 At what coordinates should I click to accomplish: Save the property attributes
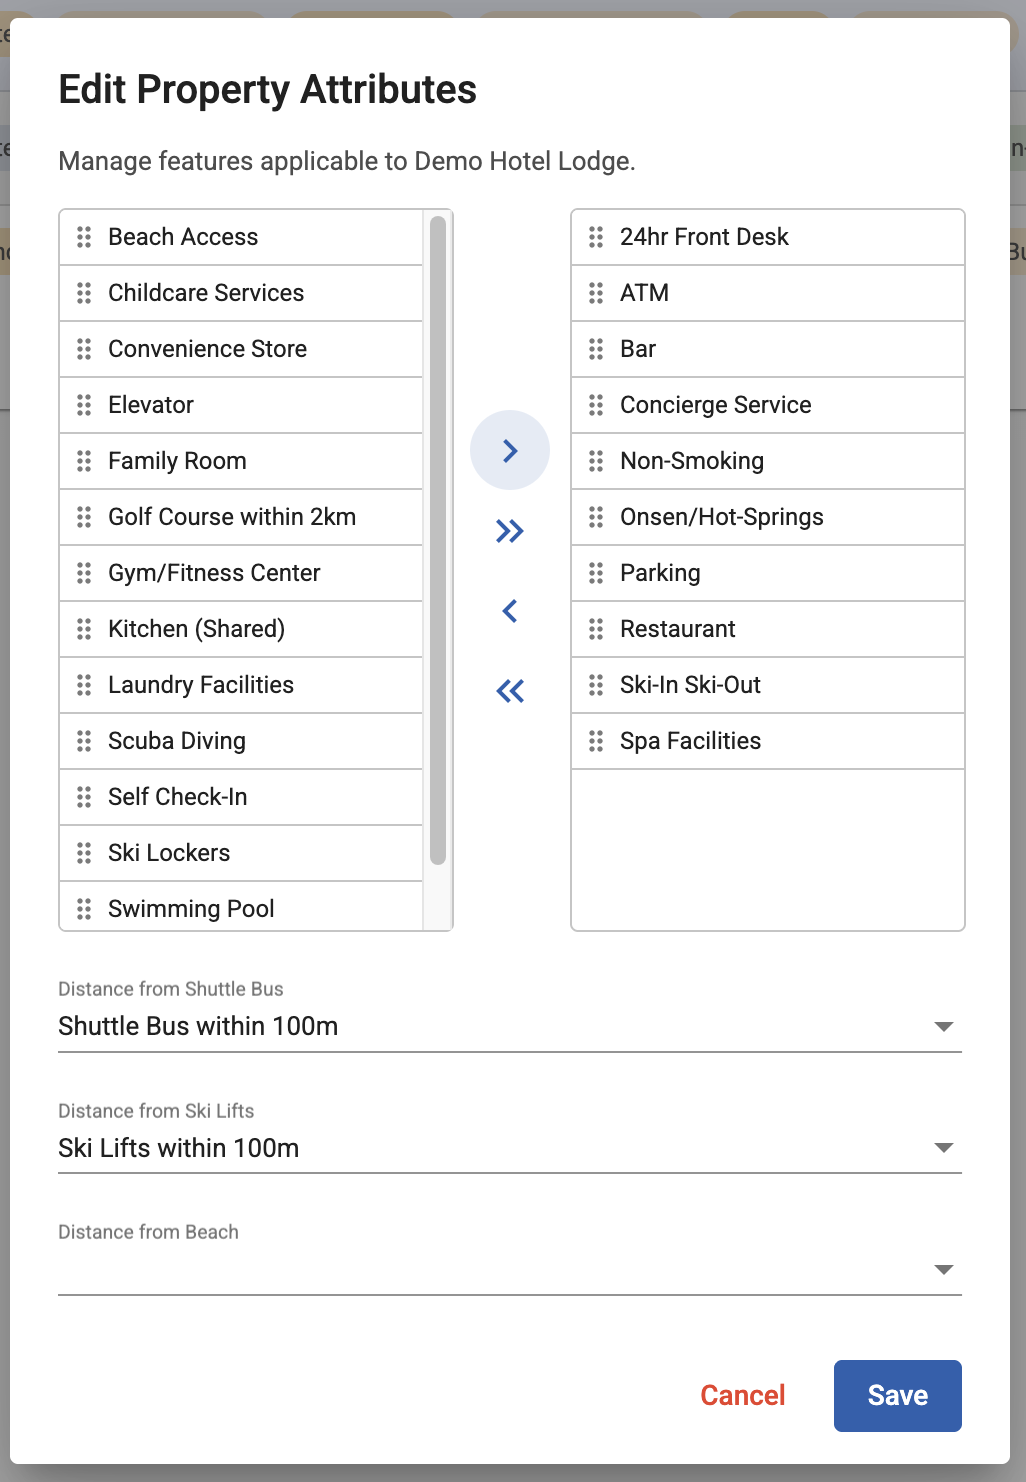pyautogui.click(x=897, y=1395)
